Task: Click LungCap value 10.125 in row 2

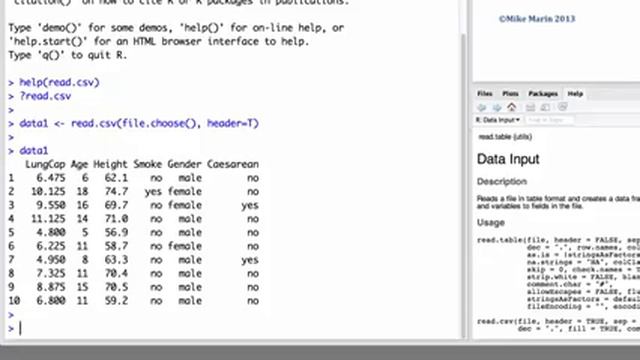Action: pos(48,191)
